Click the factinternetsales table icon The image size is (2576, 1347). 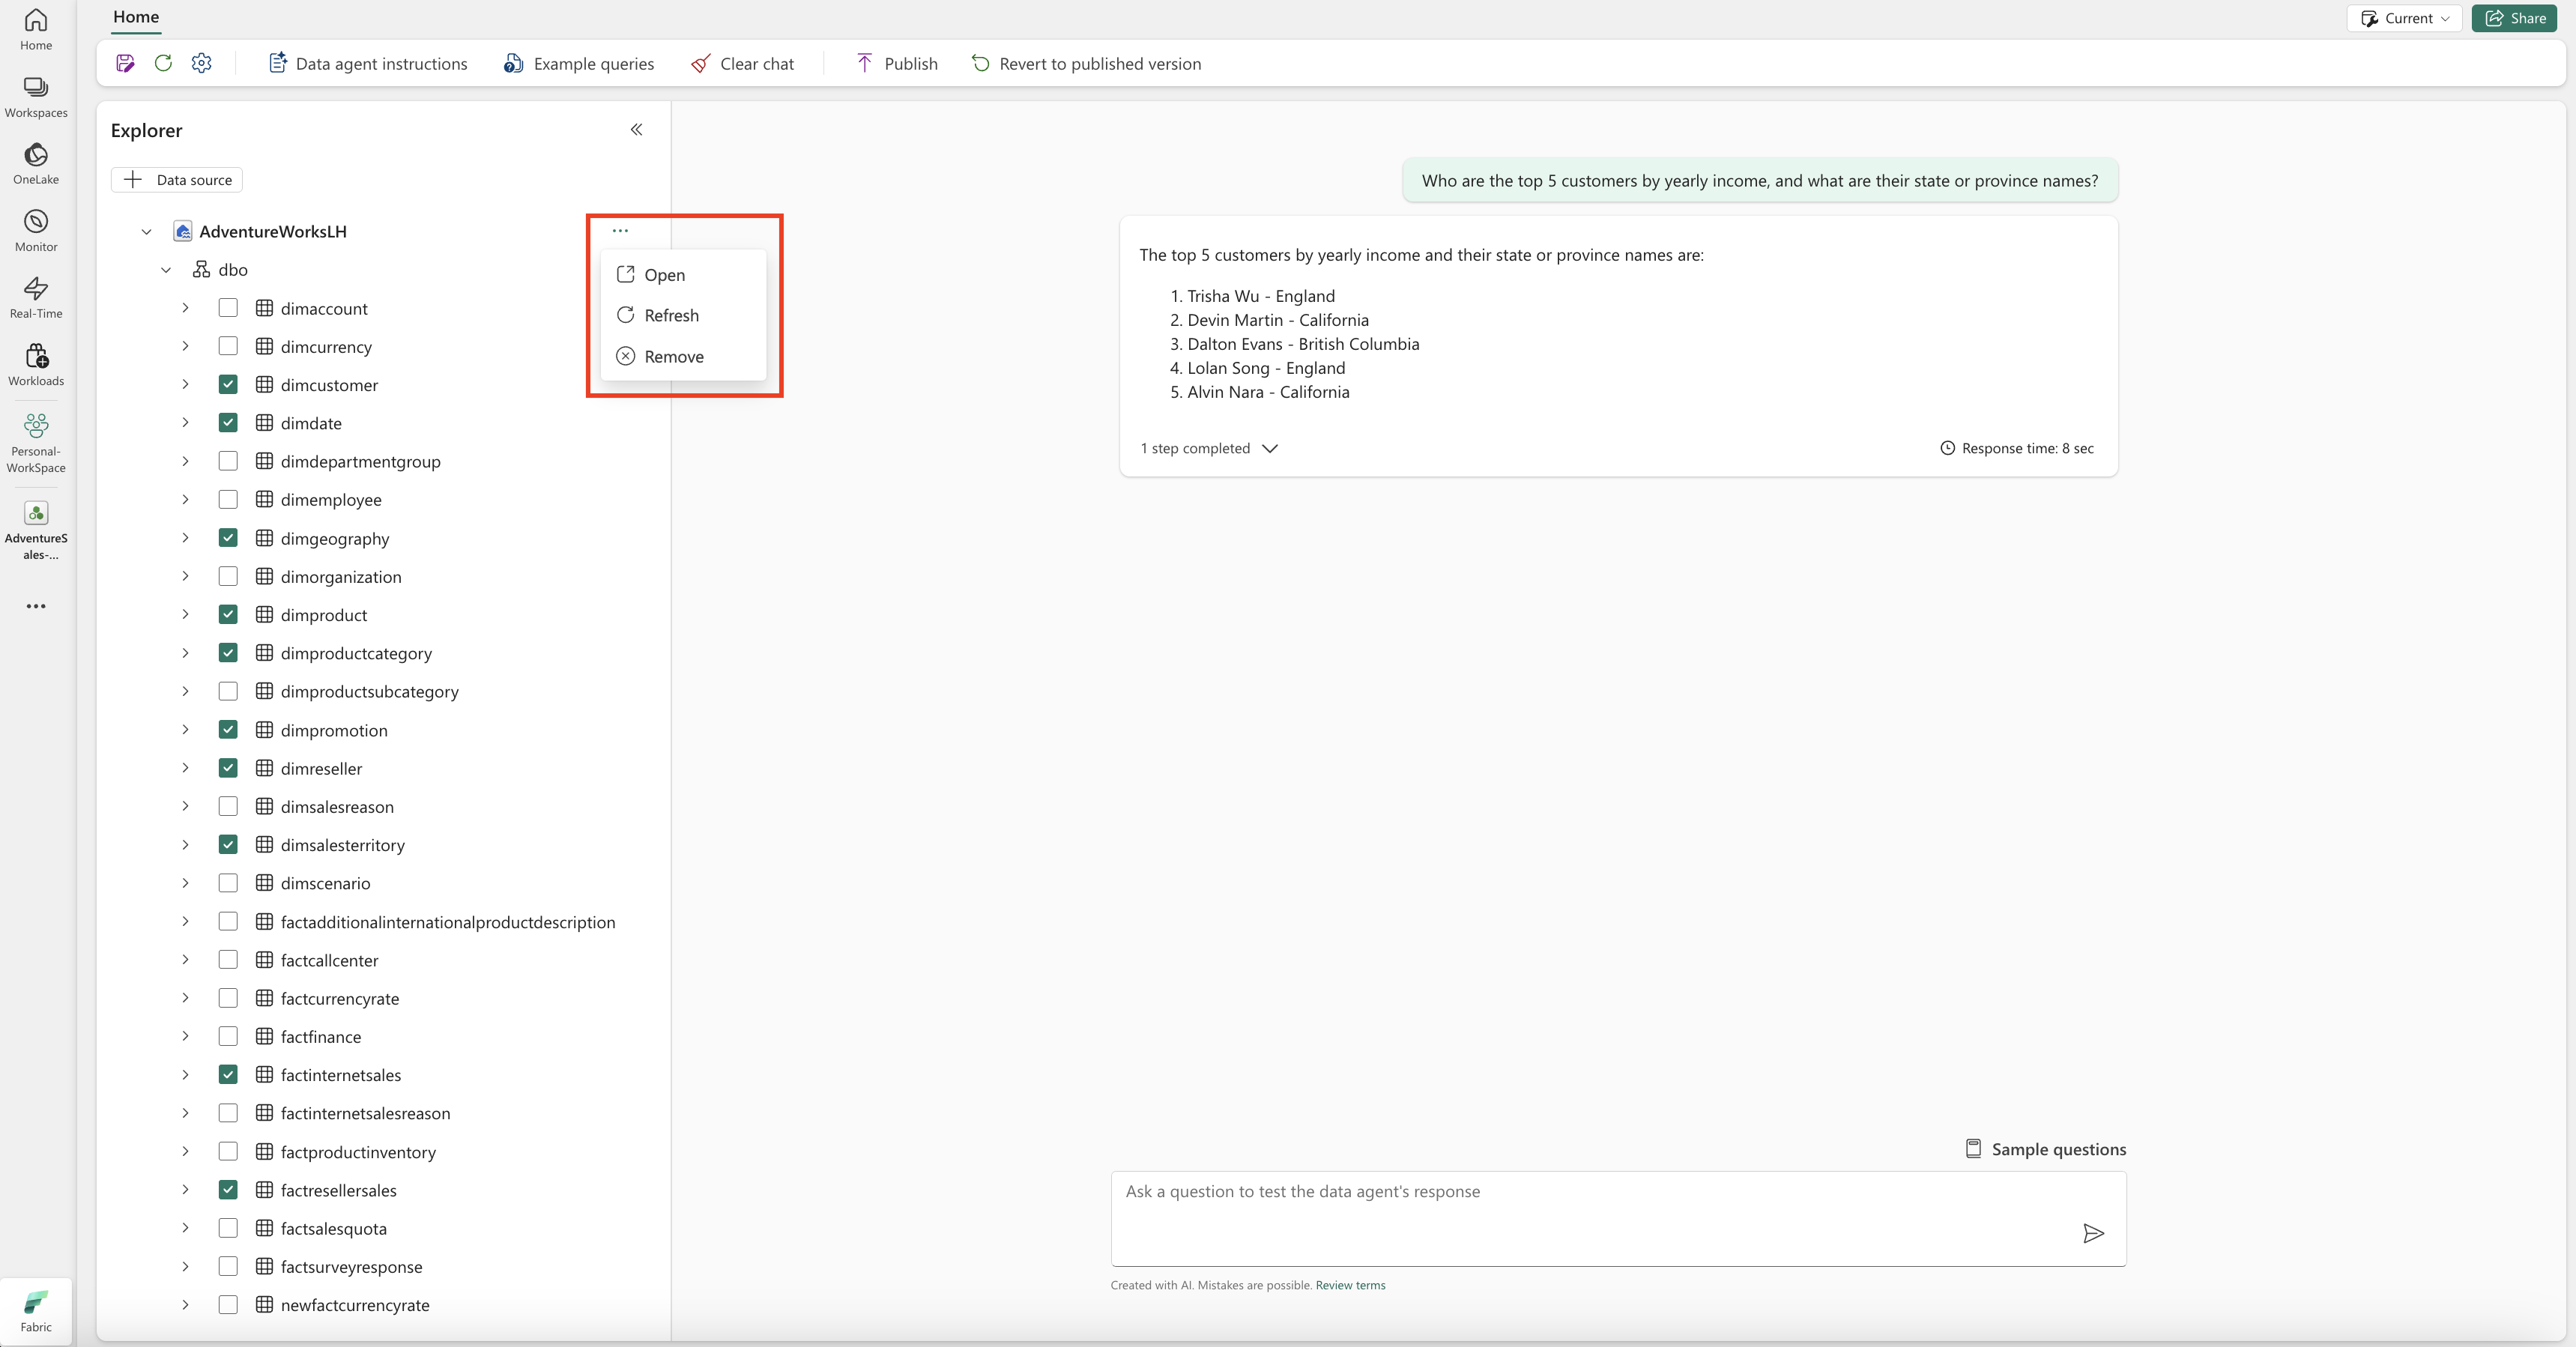(264, 1075)
